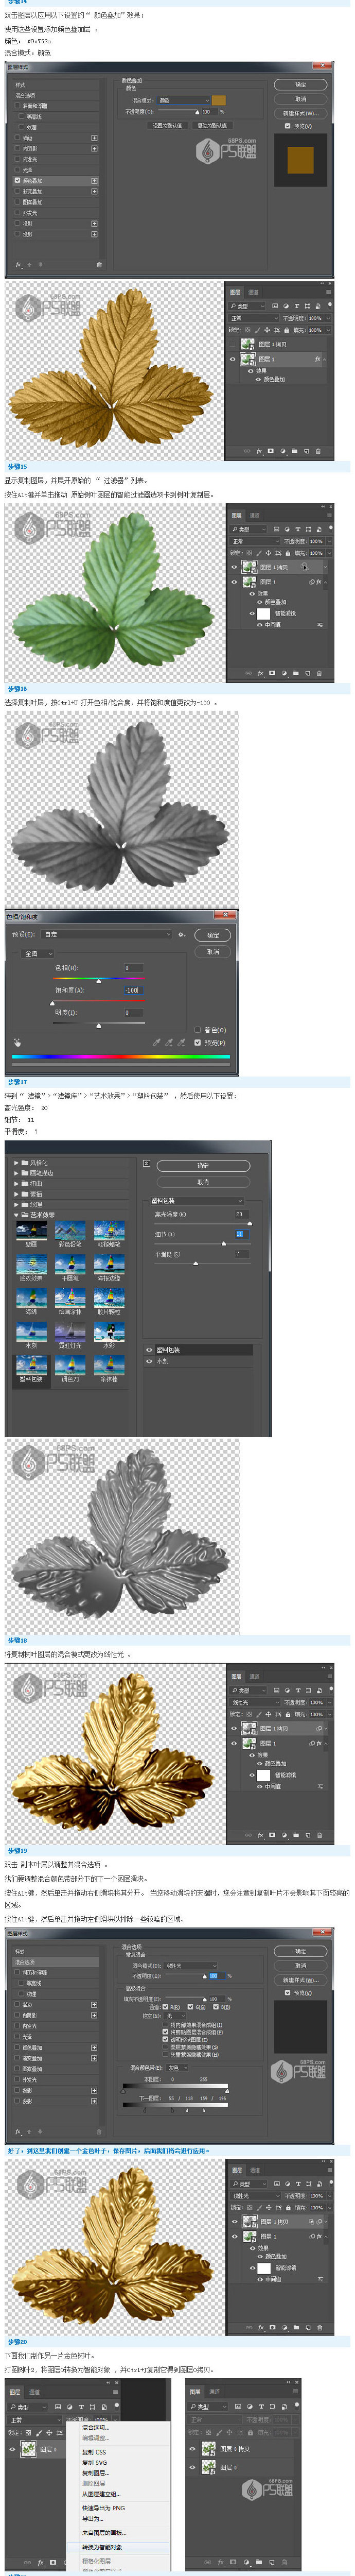Image resolution: width=355 pixels, height=2576 pixels.
Task: Click 明度 slider track in Hue/Saturation
Action: tap(98, 1023)
